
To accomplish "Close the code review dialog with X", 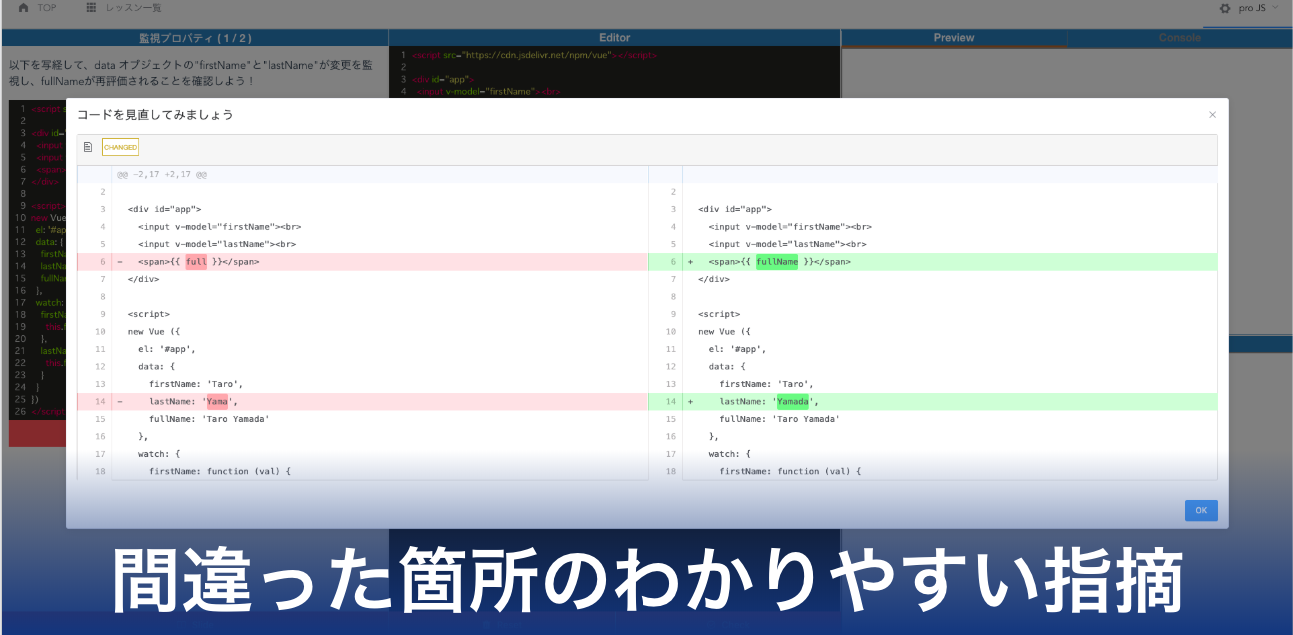I will 1212,115.
